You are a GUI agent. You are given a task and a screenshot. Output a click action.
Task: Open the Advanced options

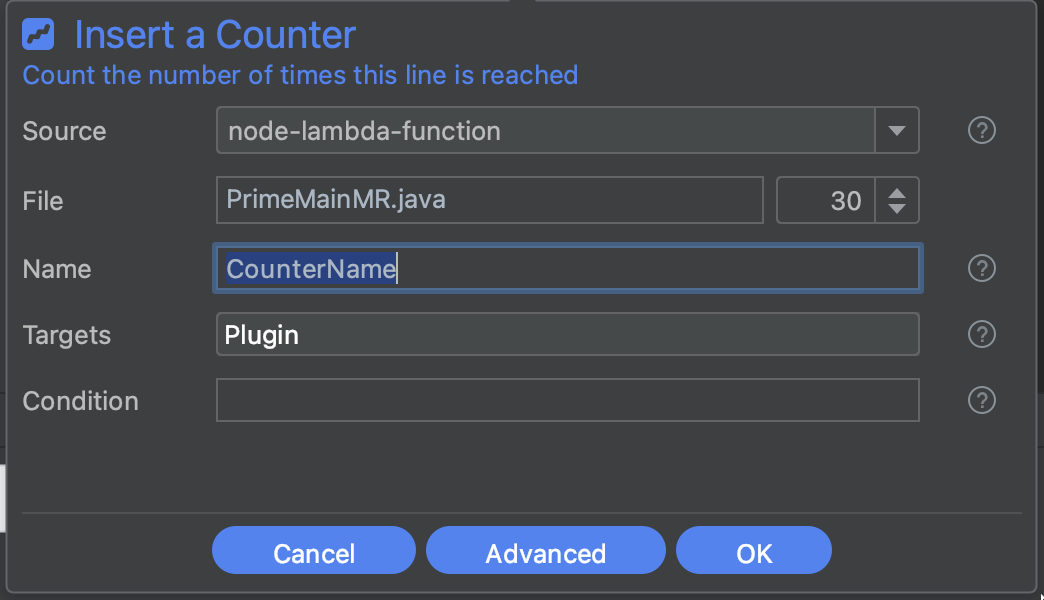(545, 553)
